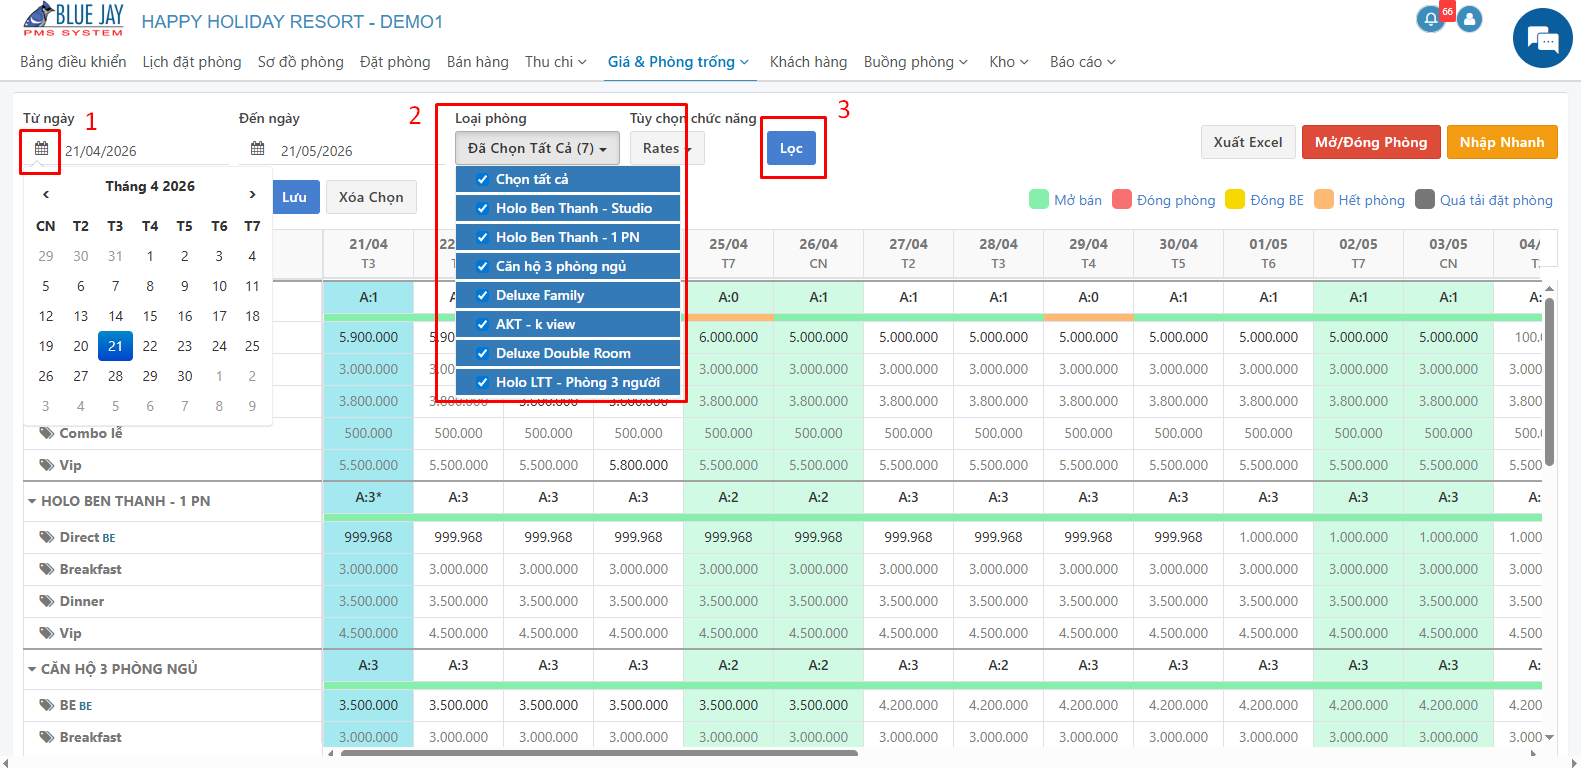Go to next month in calendar
The height and width of the screenshot is (768, 1581).
252,194
